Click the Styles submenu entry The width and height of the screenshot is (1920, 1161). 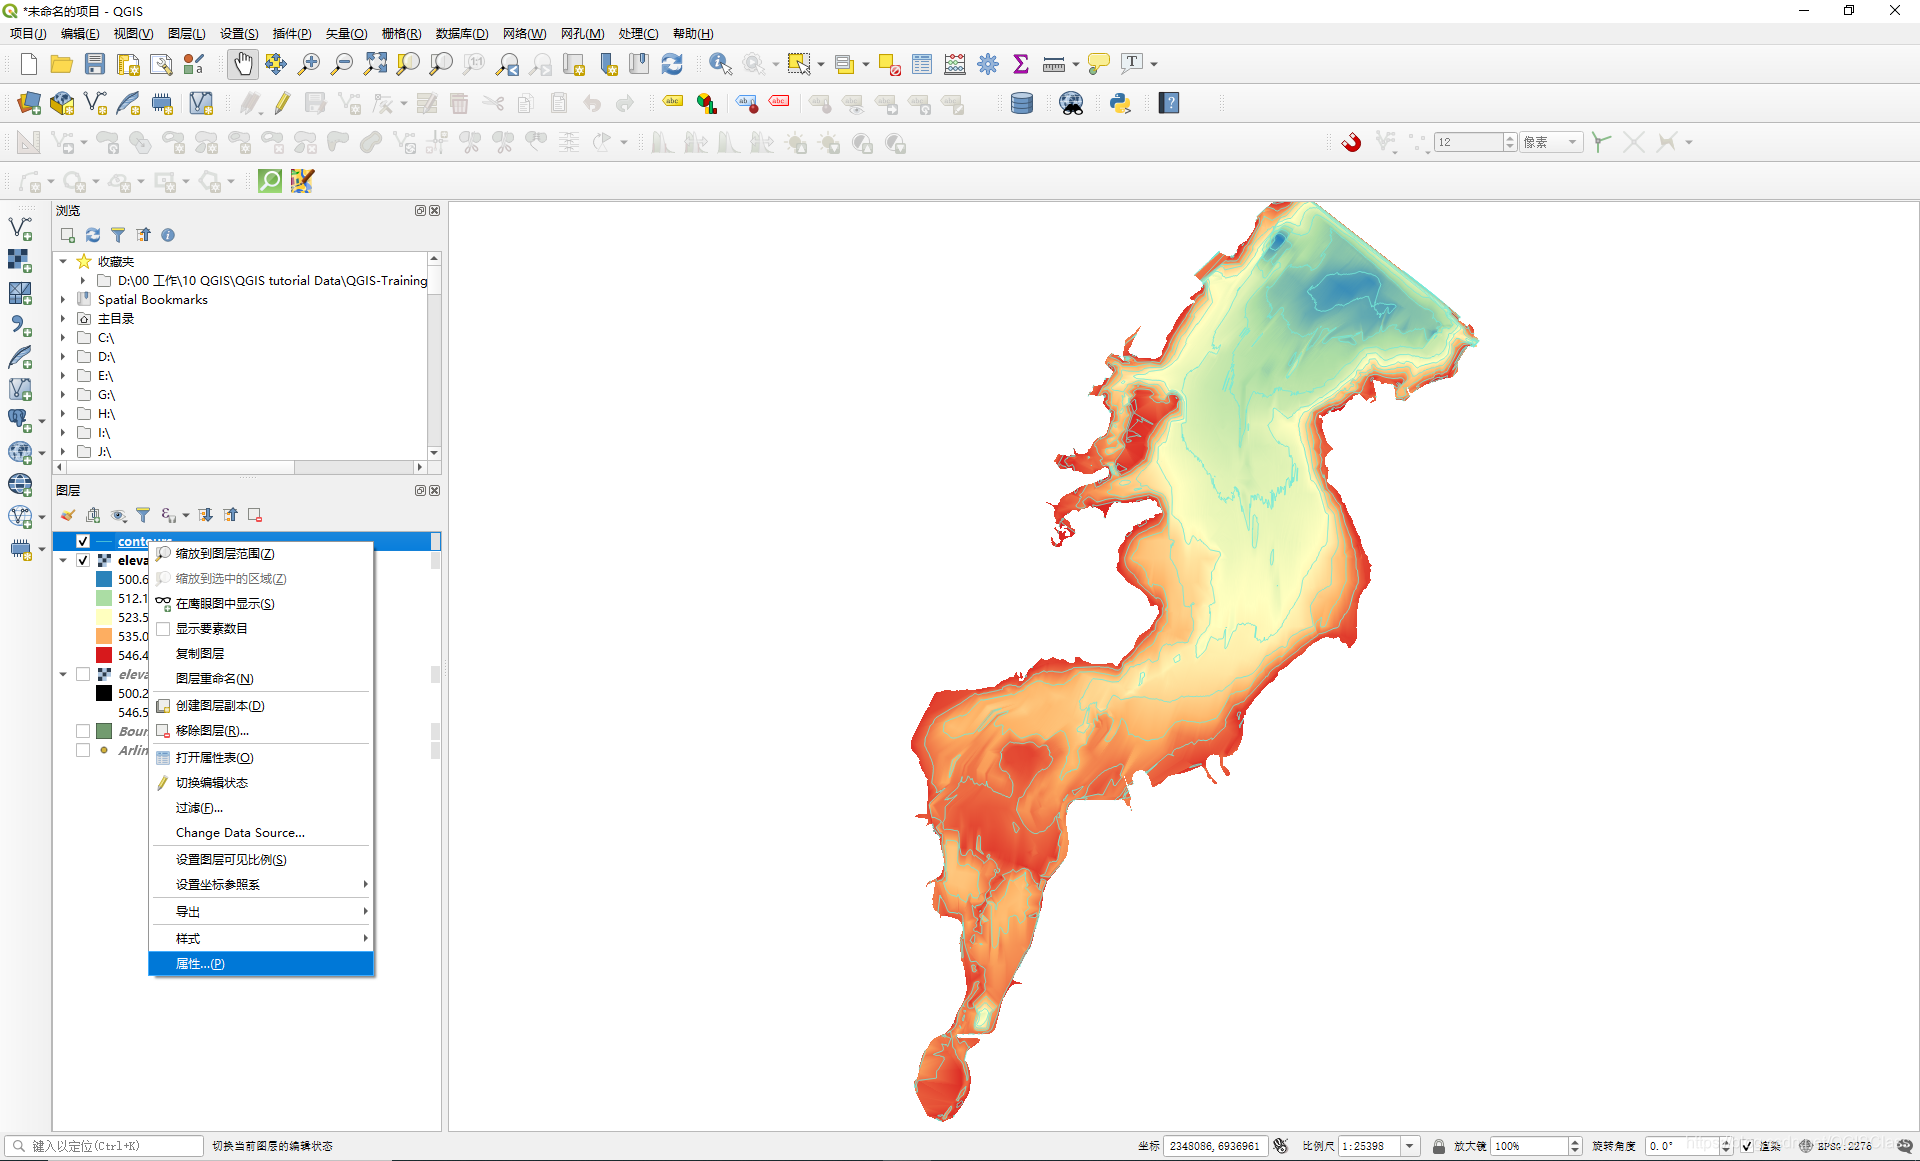click(262, 938)
